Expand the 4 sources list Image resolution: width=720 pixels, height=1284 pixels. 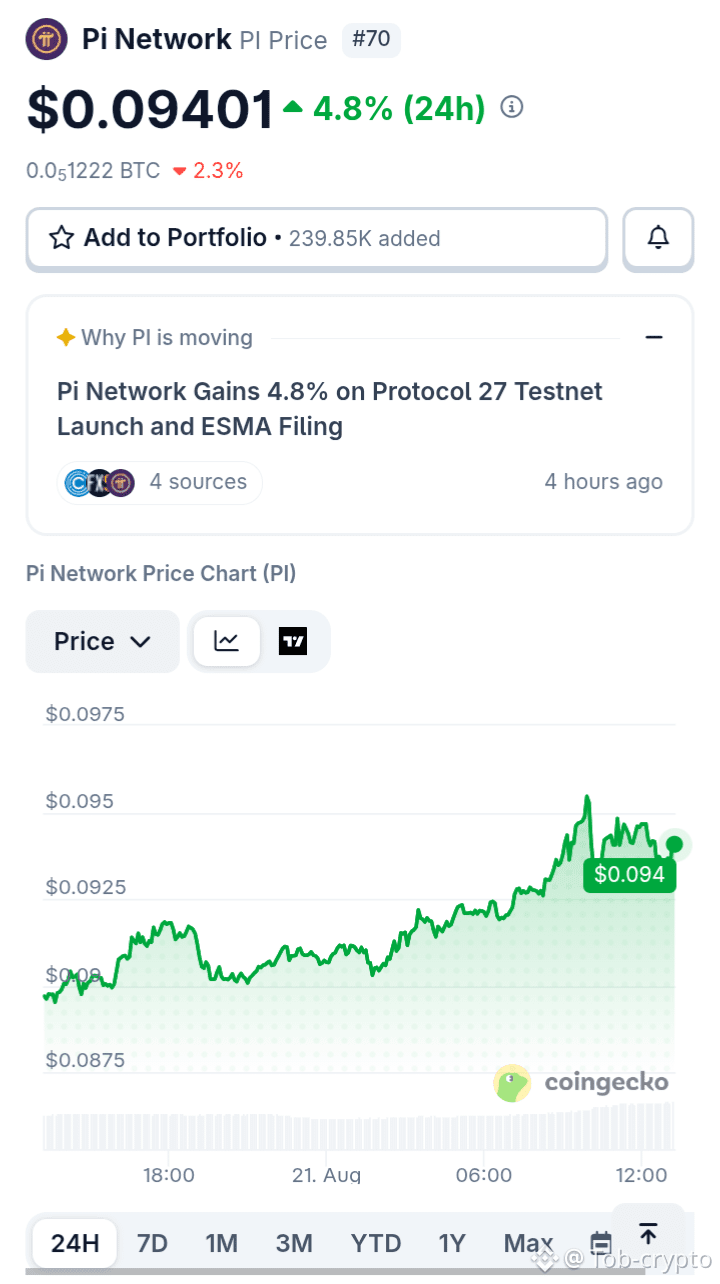click(160, 482)
